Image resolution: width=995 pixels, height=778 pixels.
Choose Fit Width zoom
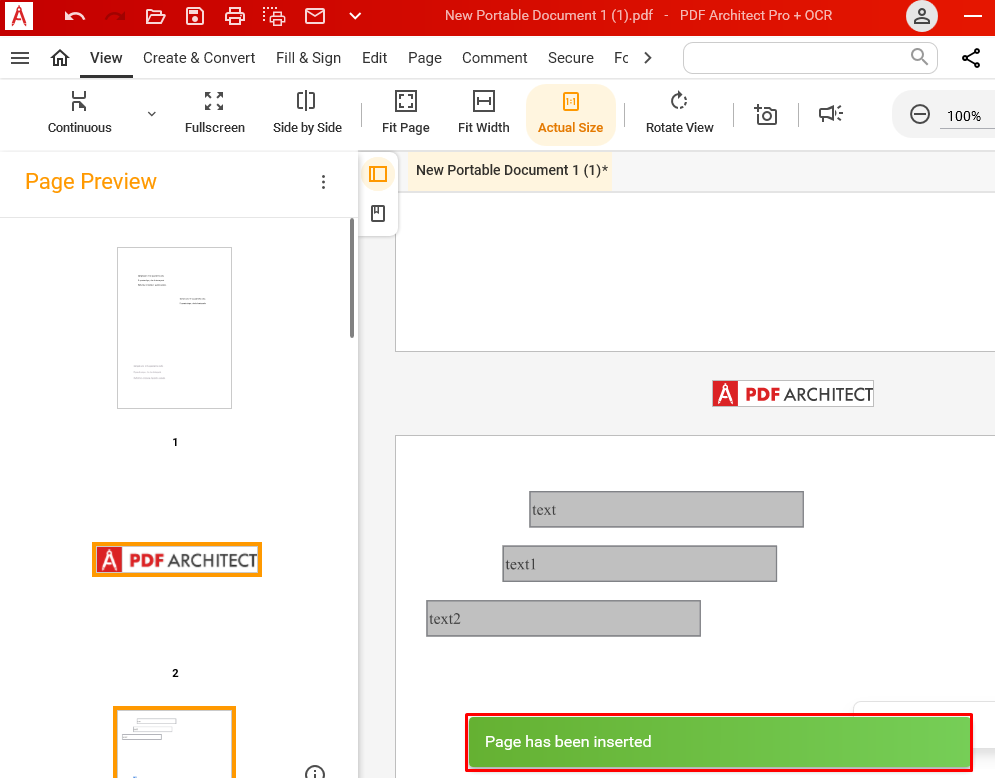[484, 112]
